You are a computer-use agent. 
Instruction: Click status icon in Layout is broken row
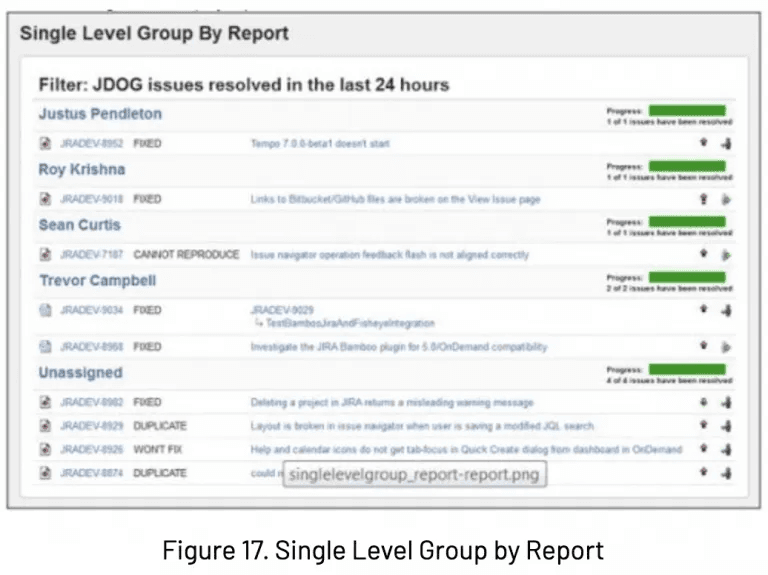click(726, 426)
